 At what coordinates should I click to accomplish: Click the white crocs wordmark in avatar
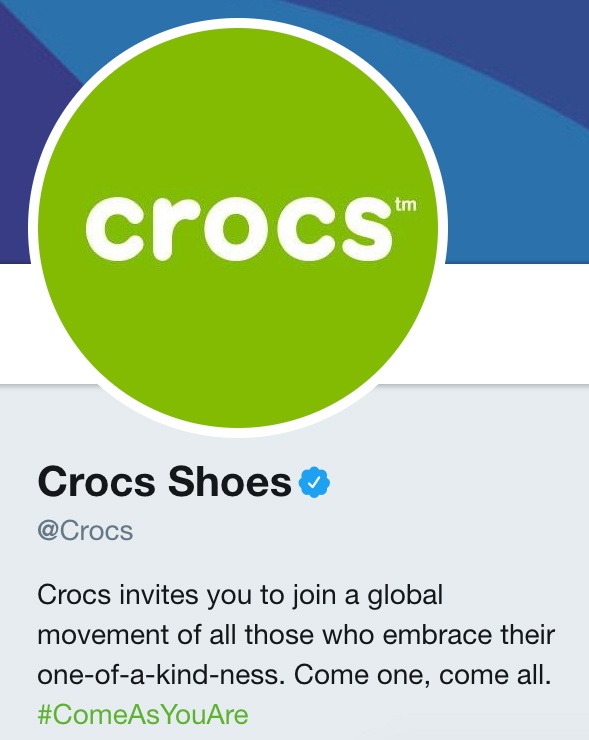239,228
